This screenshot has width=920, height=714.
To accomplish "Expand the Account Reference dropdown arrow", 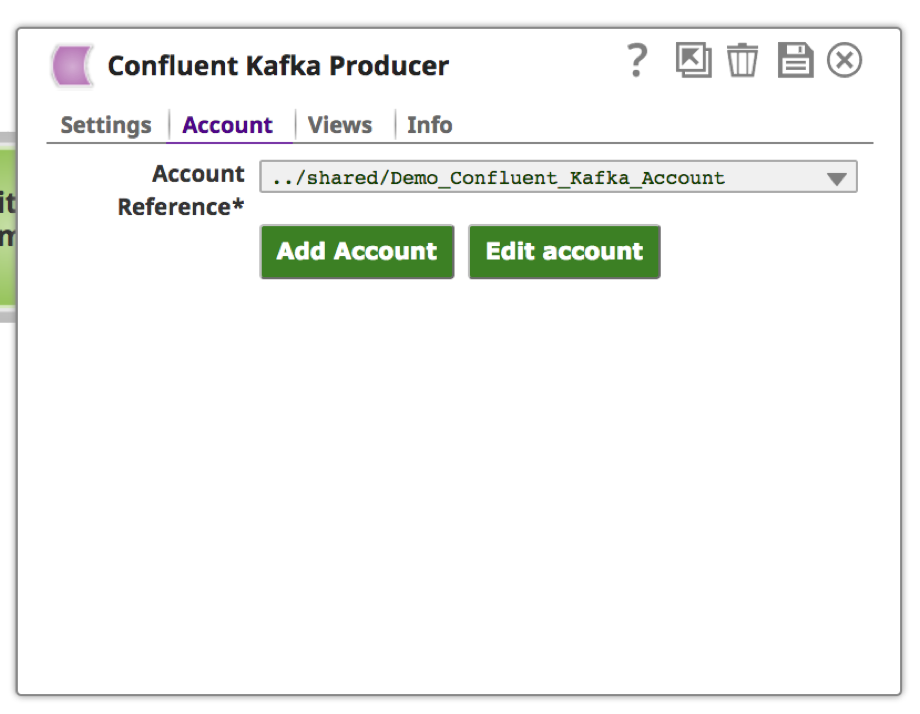I will (836, 178).
